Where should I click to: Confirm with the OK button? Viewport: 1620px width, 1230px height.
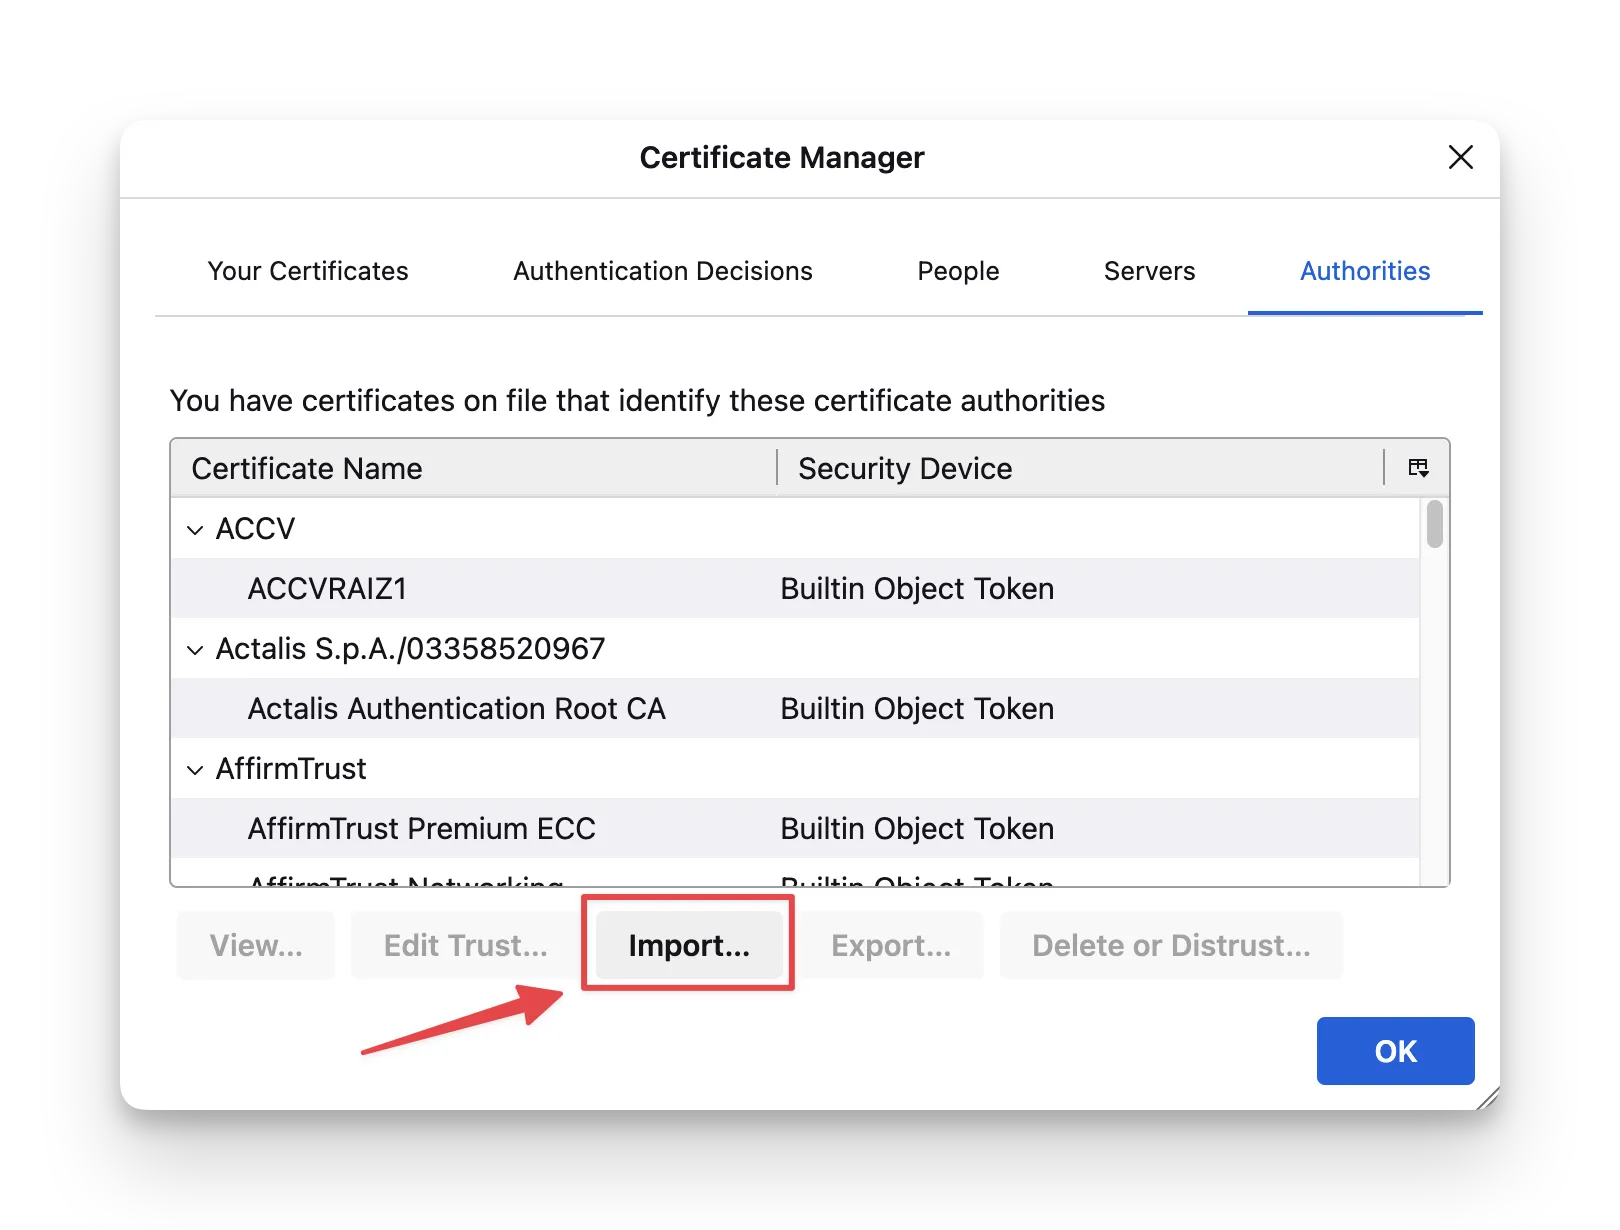(1395, 1051)
